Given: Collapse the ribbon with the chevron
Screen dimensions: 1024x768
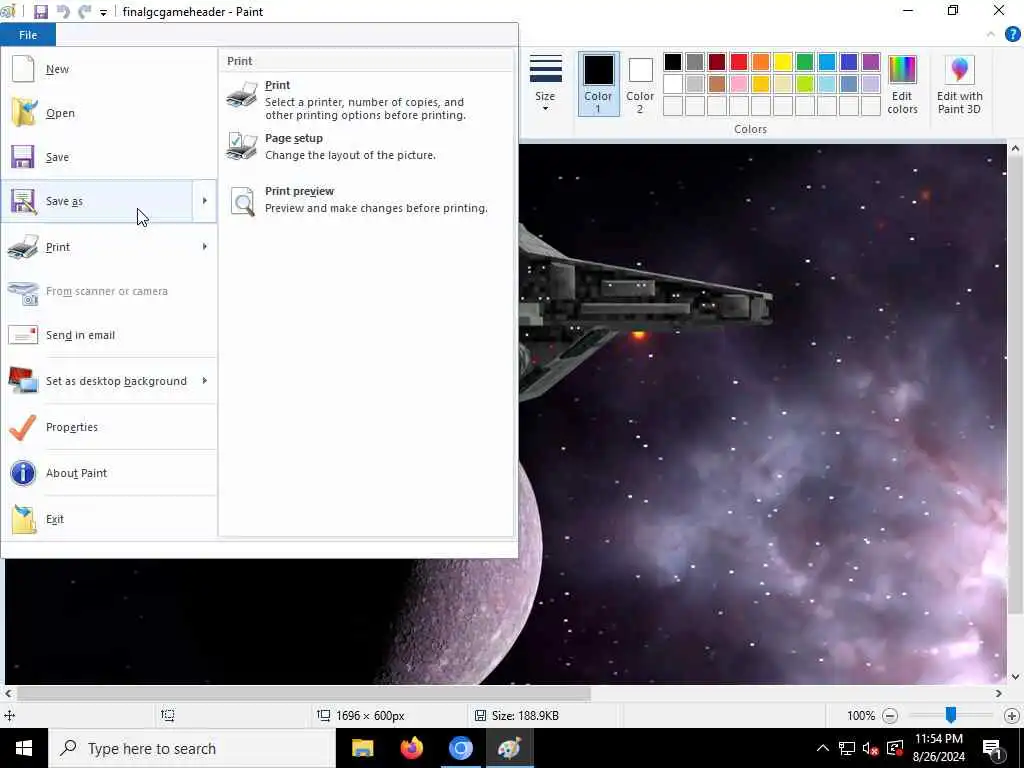Looking at the screenshot, I should pos(991,34).
